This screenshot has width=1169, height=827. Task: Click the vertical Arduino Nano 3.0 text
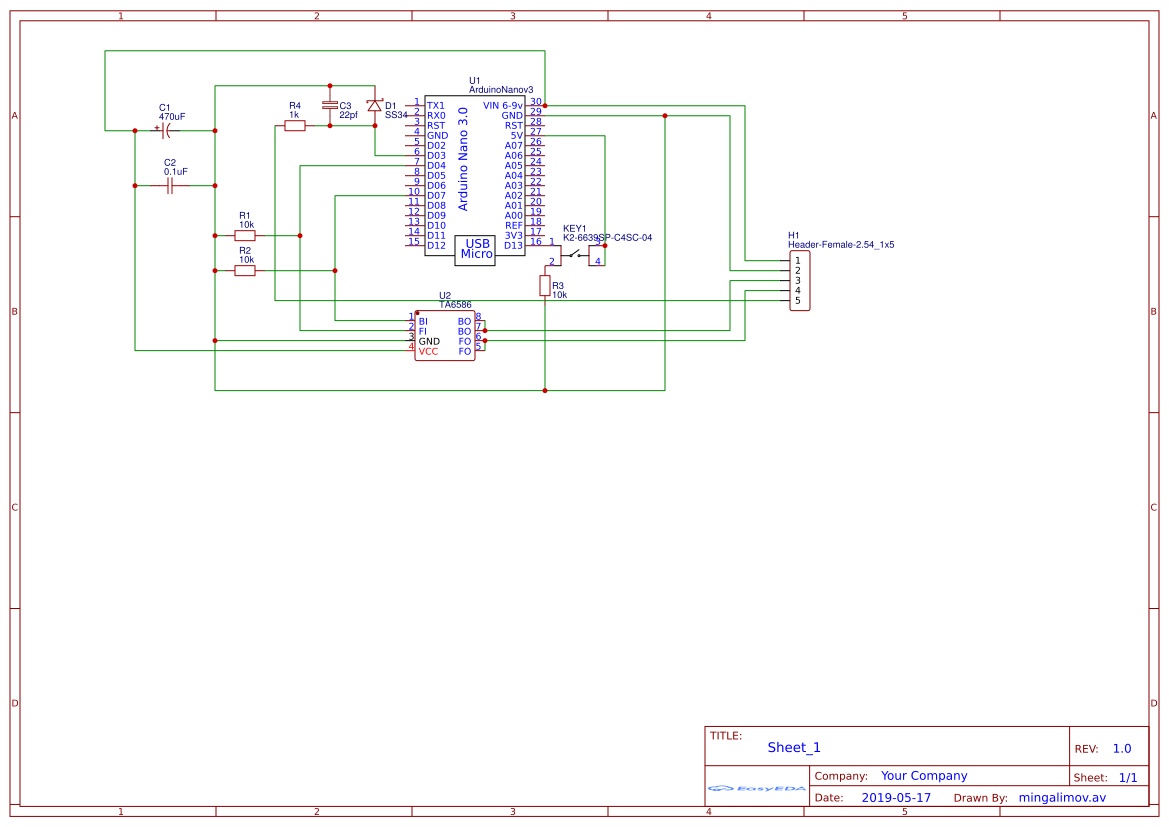pyautogui.click(x=463, y=159)
